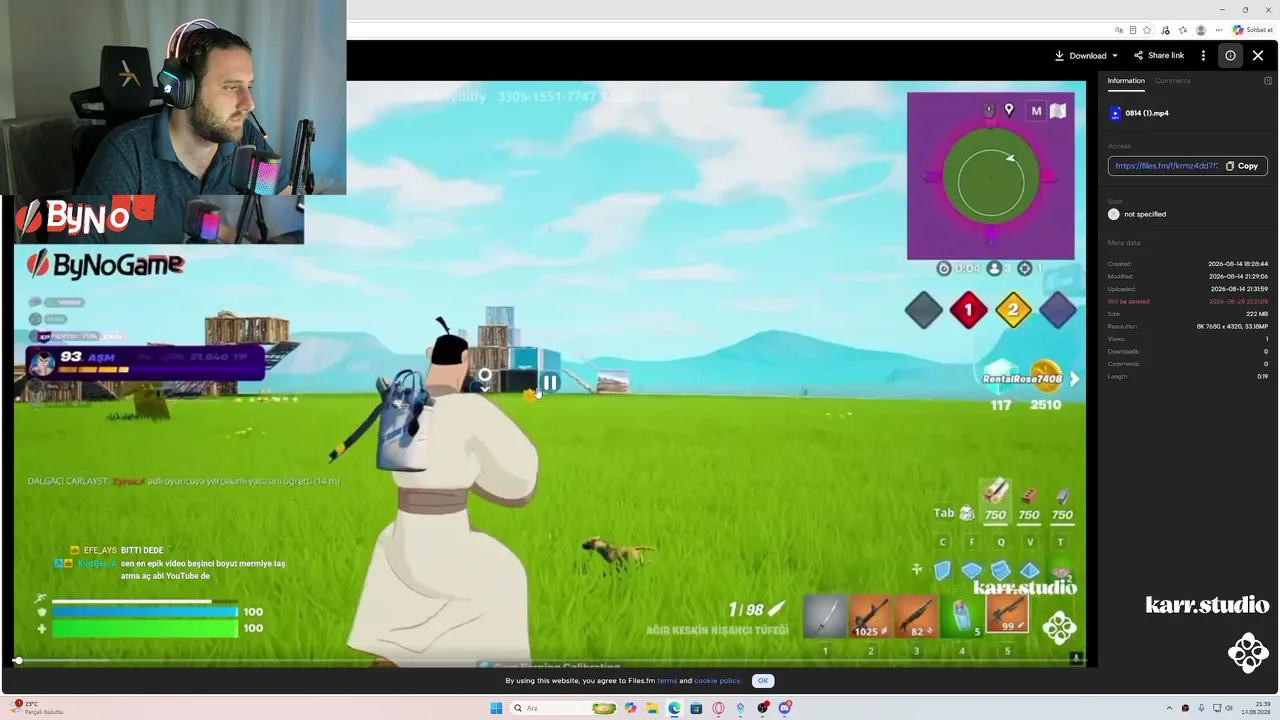Close the Files.fm video viewer
Screen dimensions: 1280x720
[1258, 56]
